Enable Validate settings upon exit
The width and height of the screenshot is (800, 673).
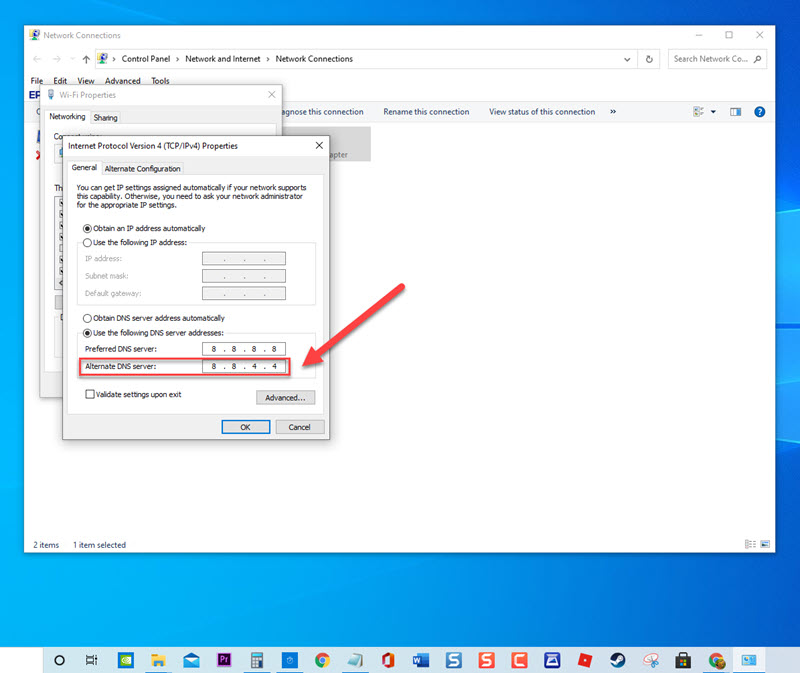[x=90, y=394]
